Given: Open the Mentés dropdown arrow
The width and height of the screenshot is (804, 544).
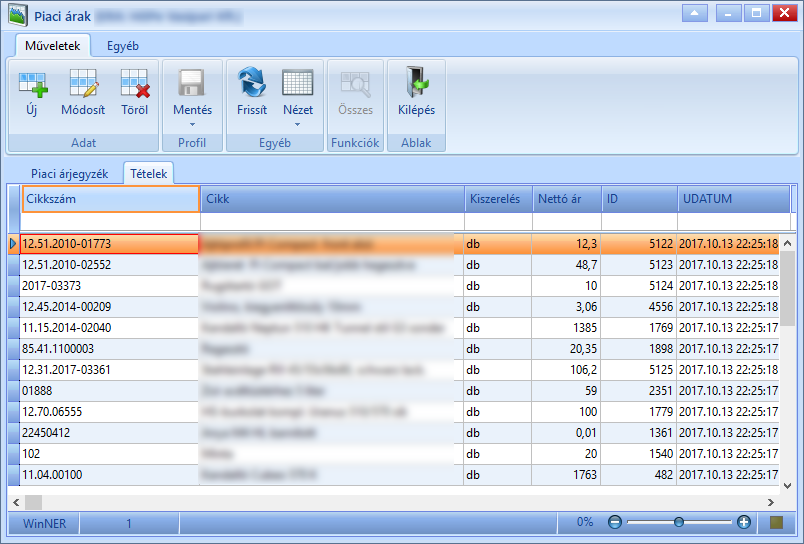Looking at the screenshot, I should pyautogui.click(x=192, y=125).
